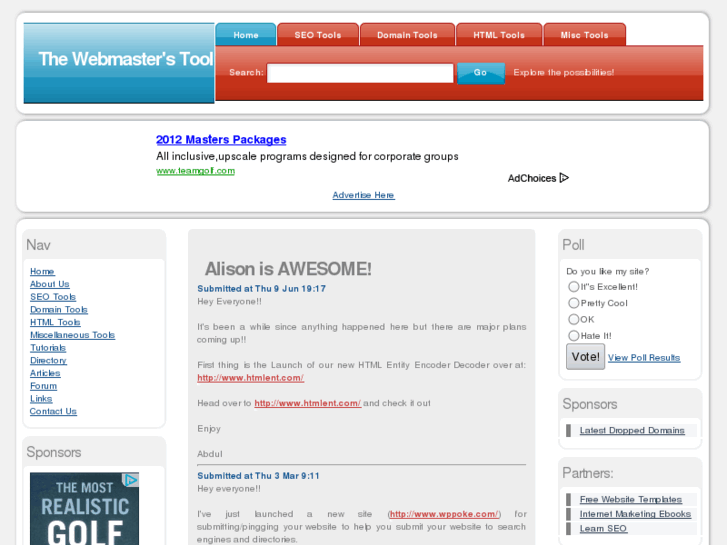Image resolution: width=727 pixels, height=545 pixels.
Task: Open Free Website Templates partner link
Action: tap(631, 500)
